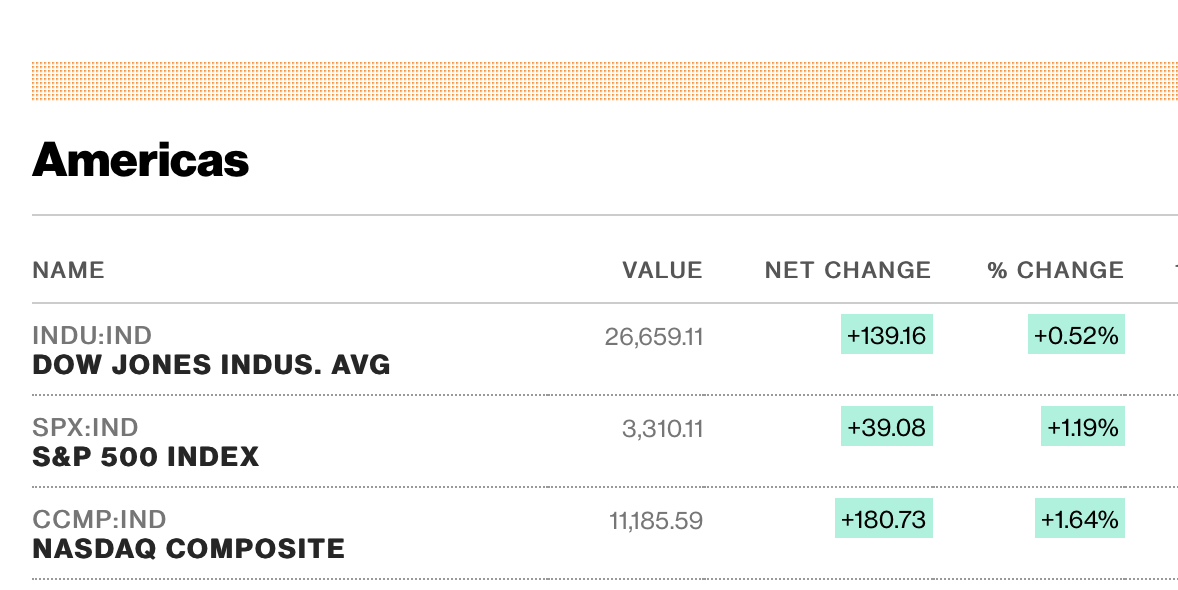This screenshot has width=1178, height=590.
Task: Click the NAME column header
Action: (68, 270)
